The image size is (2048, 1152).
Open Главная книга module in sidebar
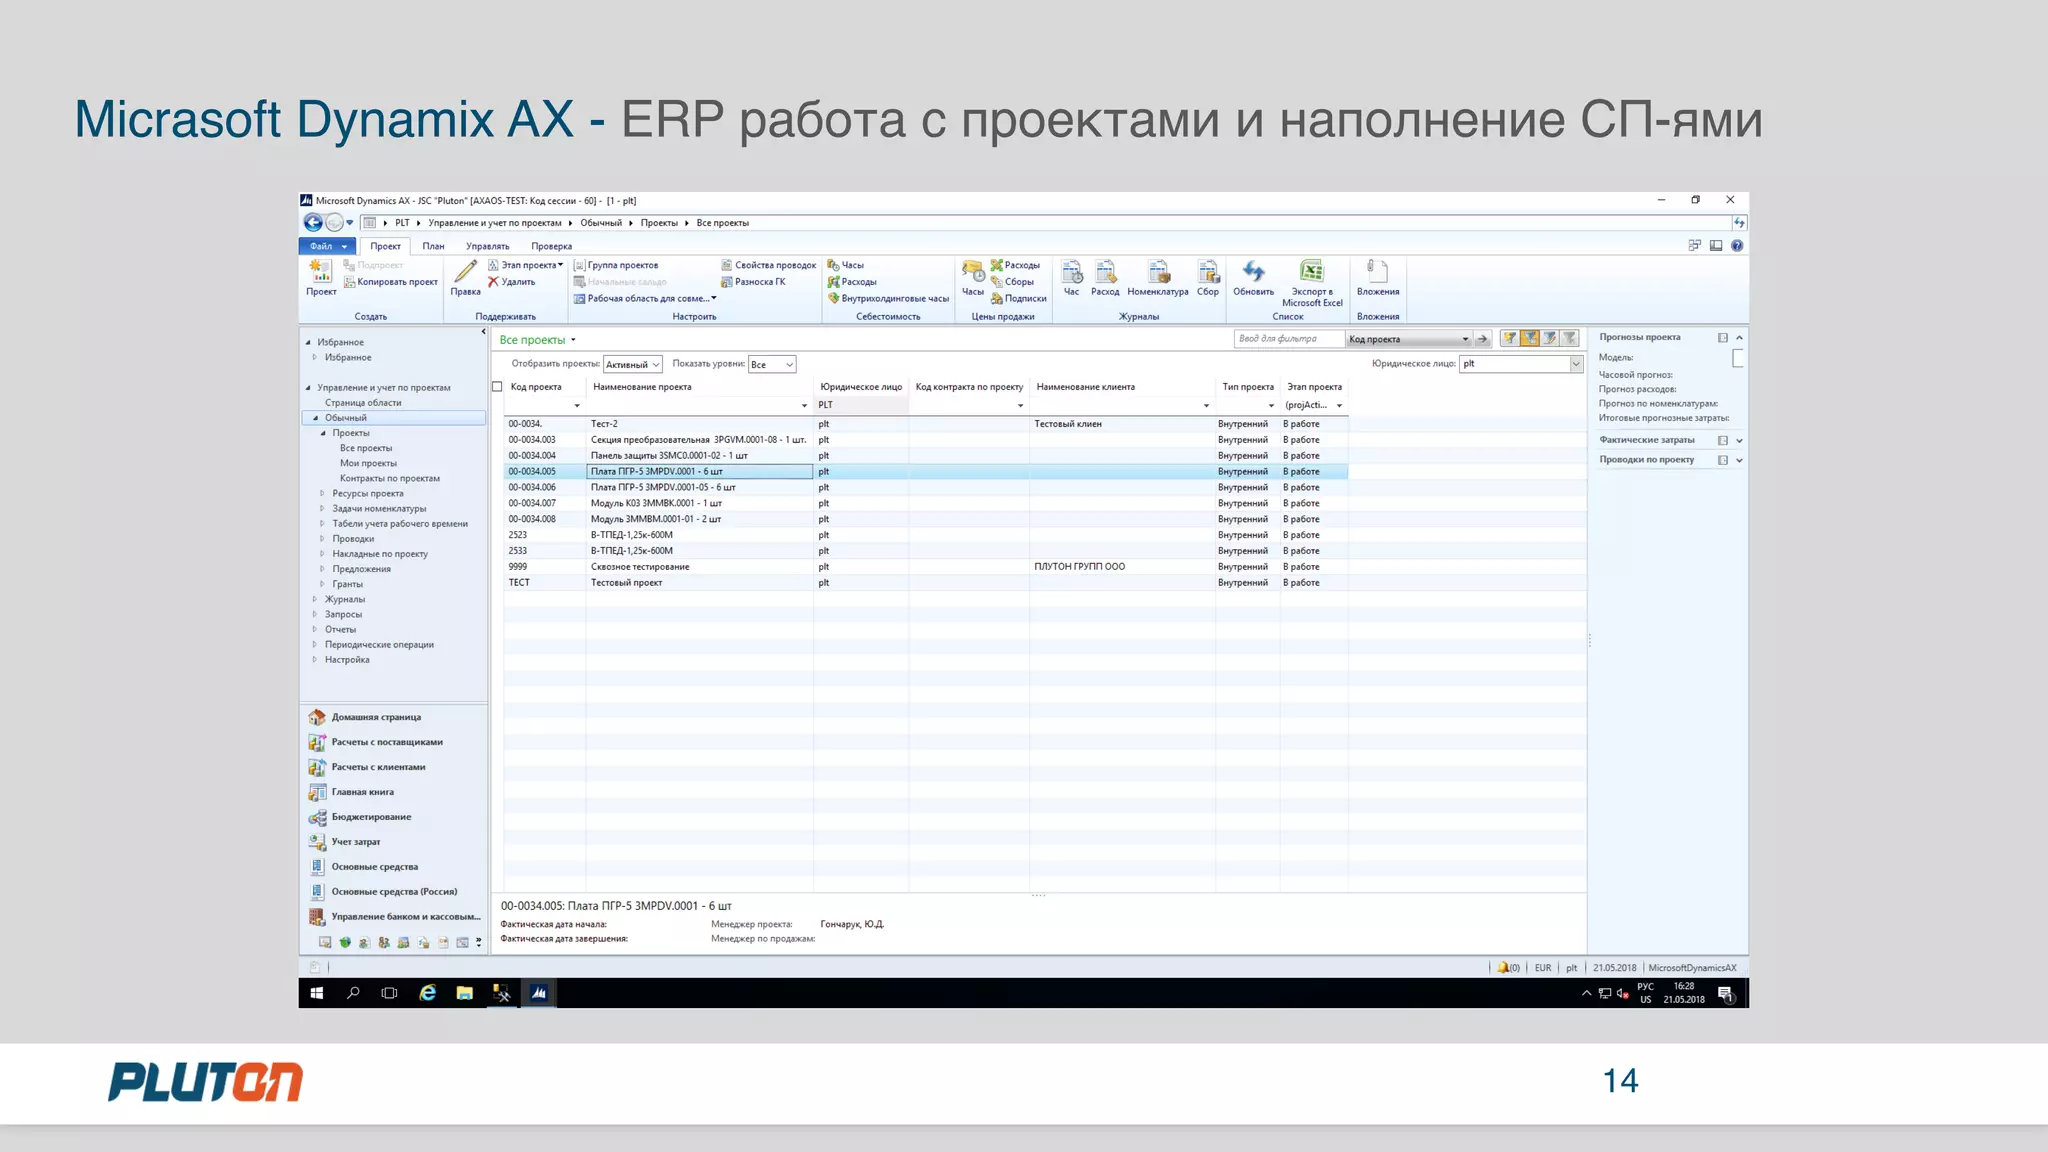point(362,792)
